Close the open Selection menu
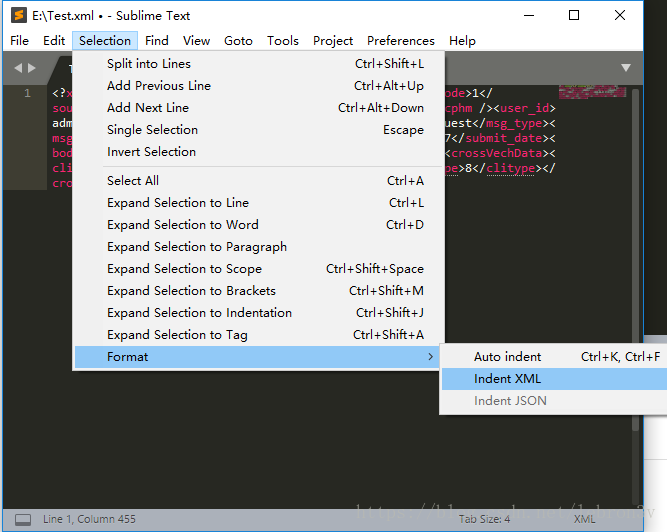 click(x=105, y=41)
